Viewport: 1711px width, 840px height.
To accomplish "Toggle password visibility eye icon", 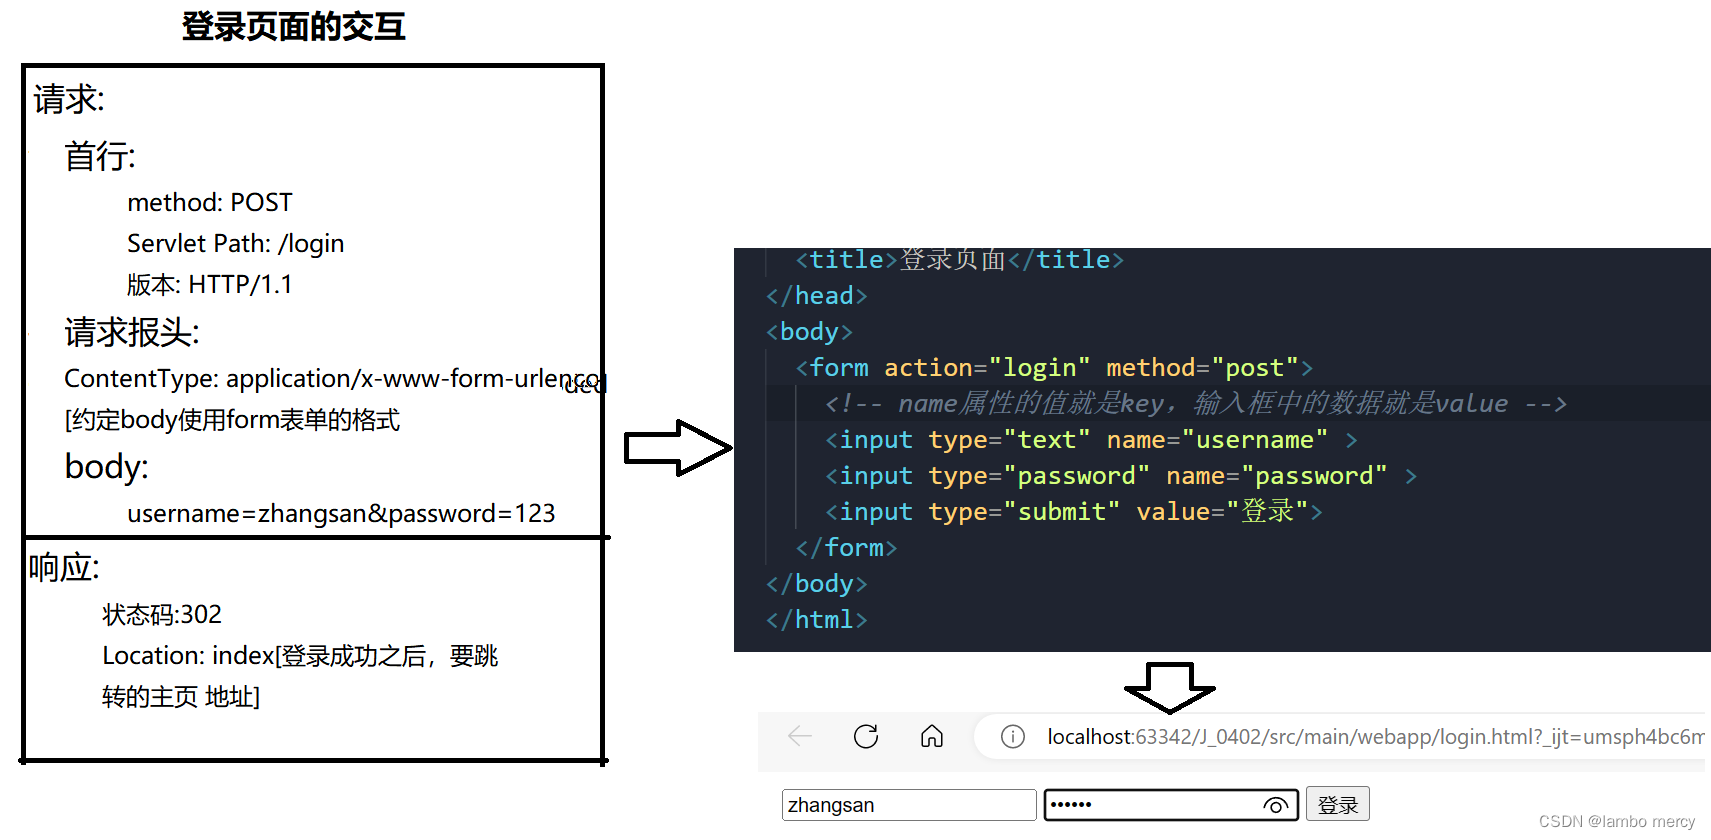I will coord(1276,805).
